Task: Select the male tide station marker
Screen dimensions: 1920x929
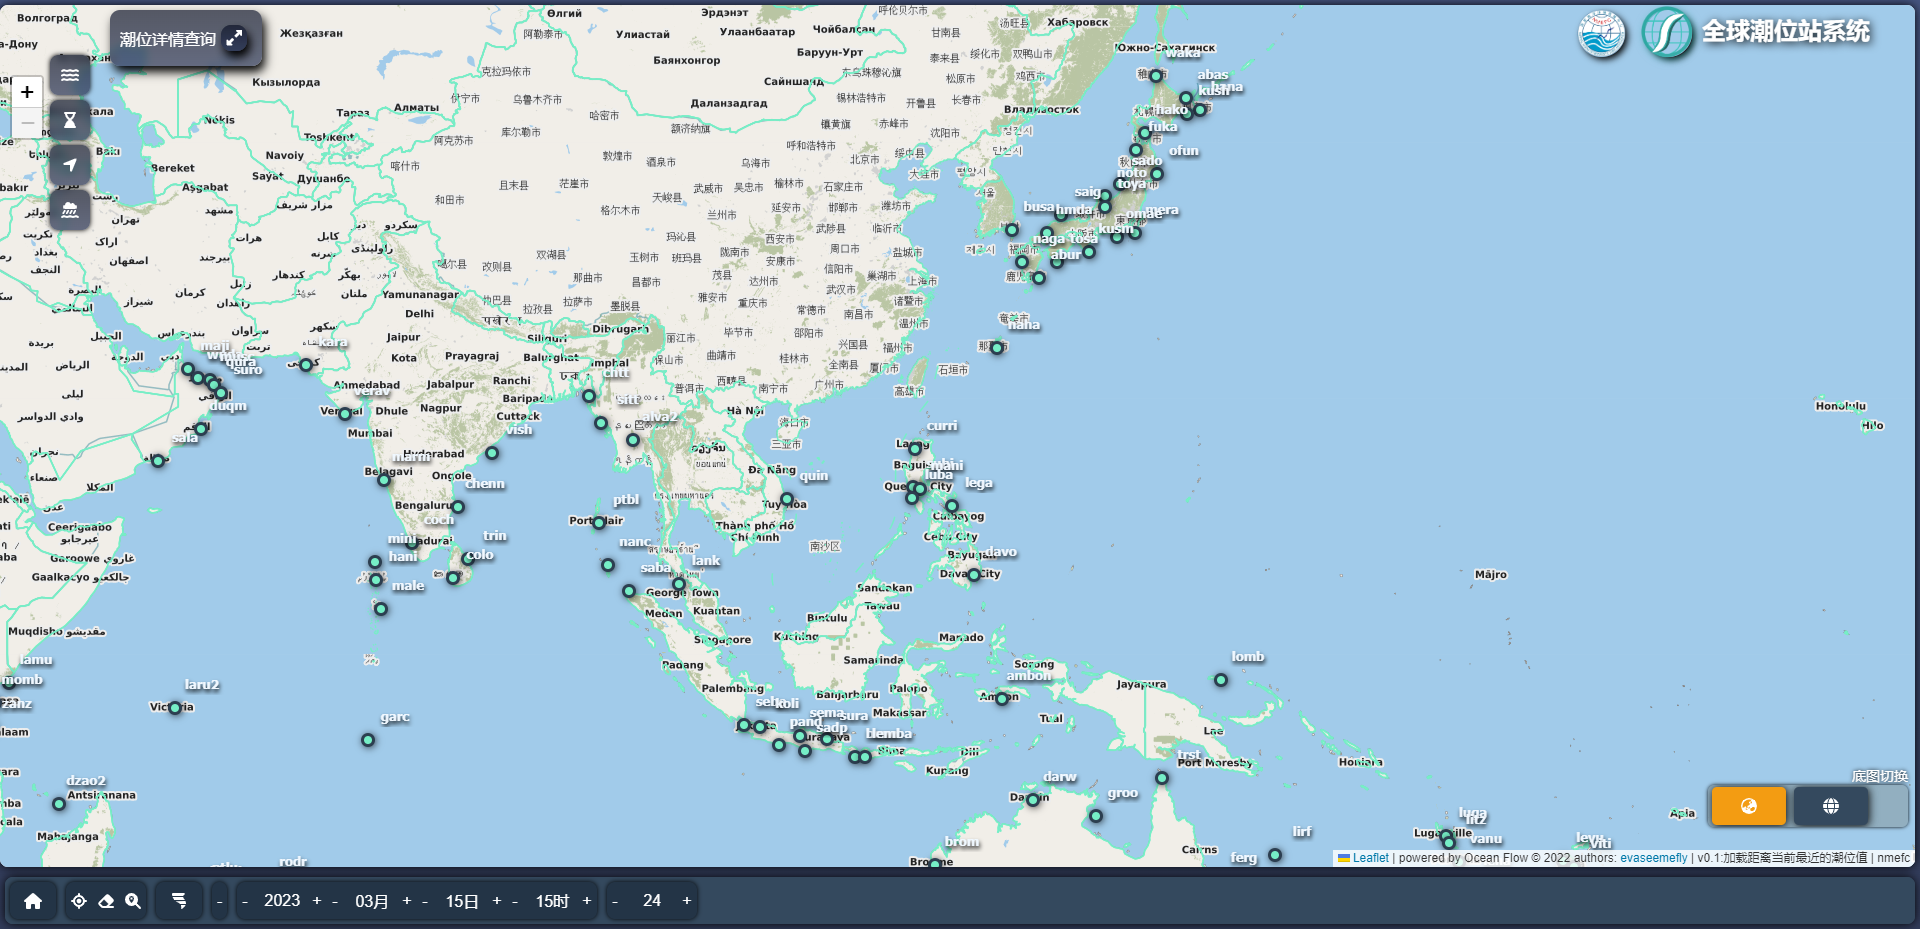Action: tap(381, 608)
